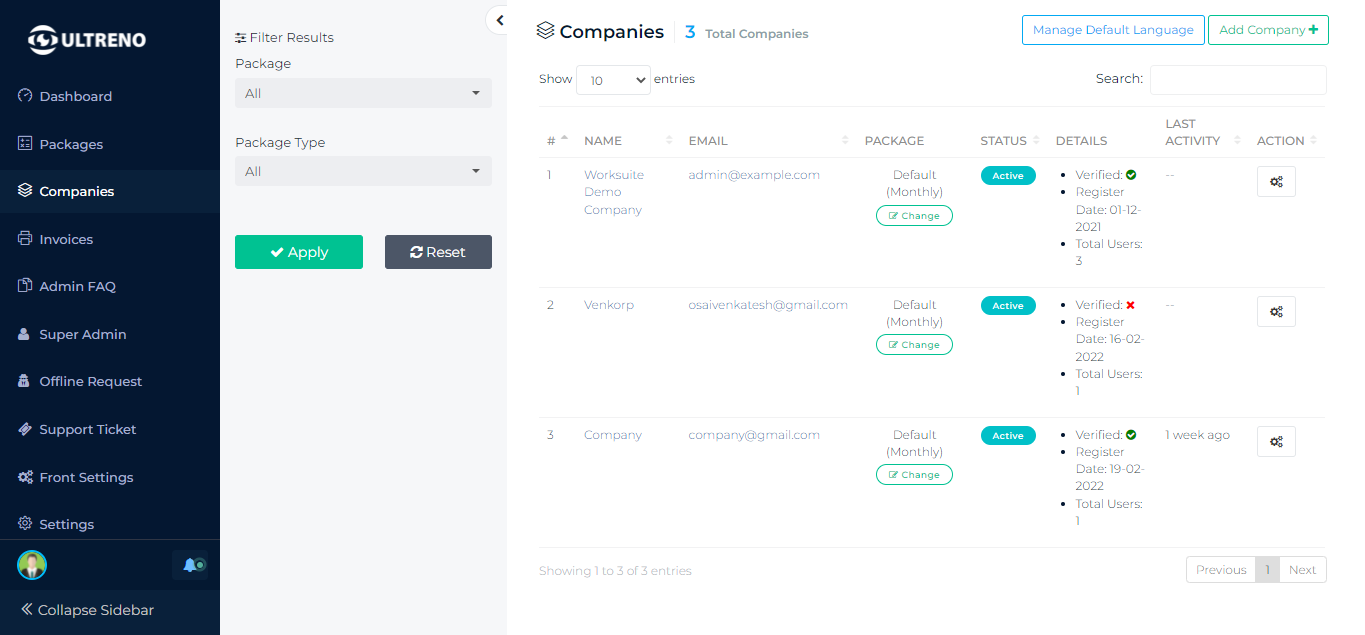Select Super Admin from the sidebar menu
Screen dimensions: 1365x635
(24, 334)
